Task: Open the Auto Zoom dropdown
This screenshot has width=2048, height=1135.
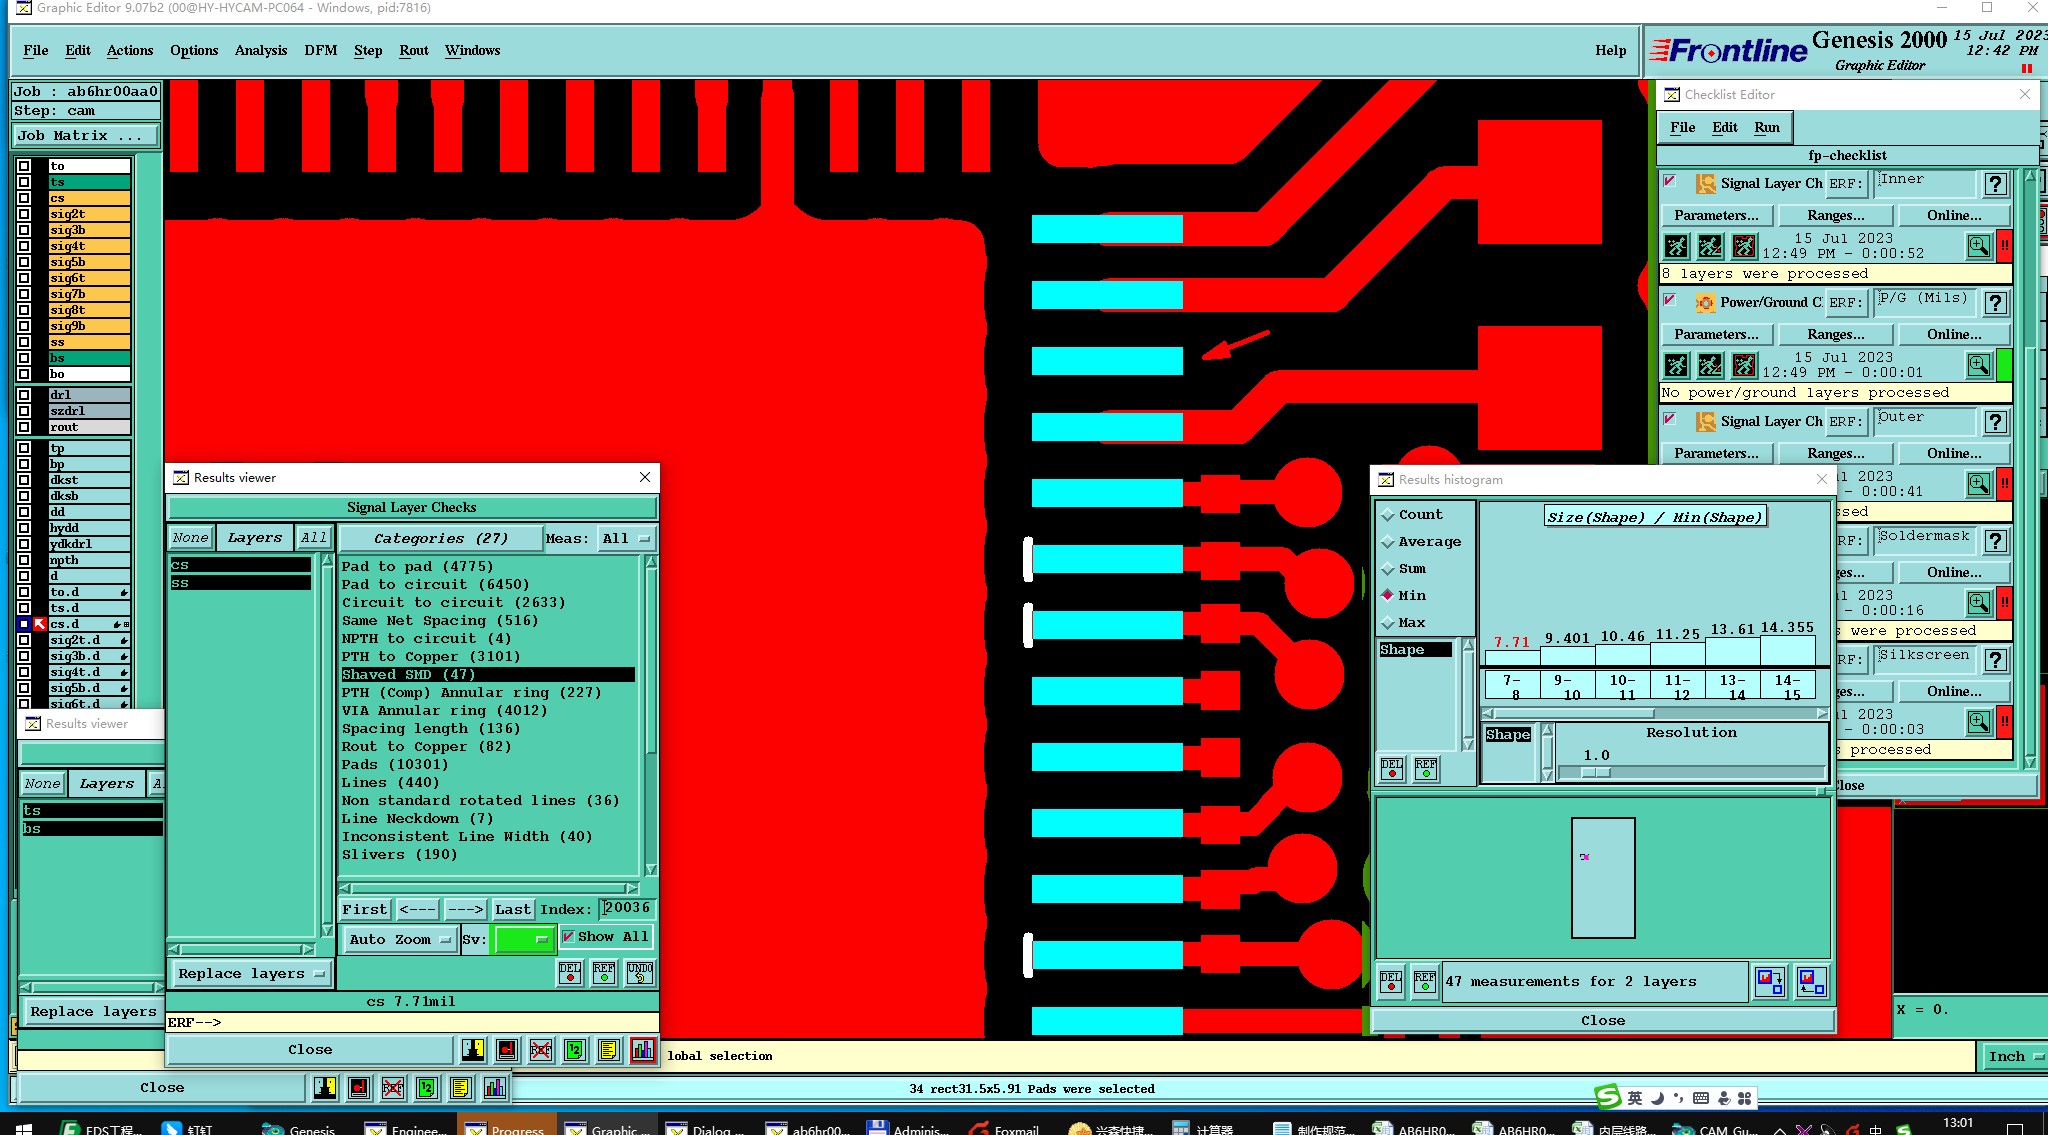Action: [399, 940]
